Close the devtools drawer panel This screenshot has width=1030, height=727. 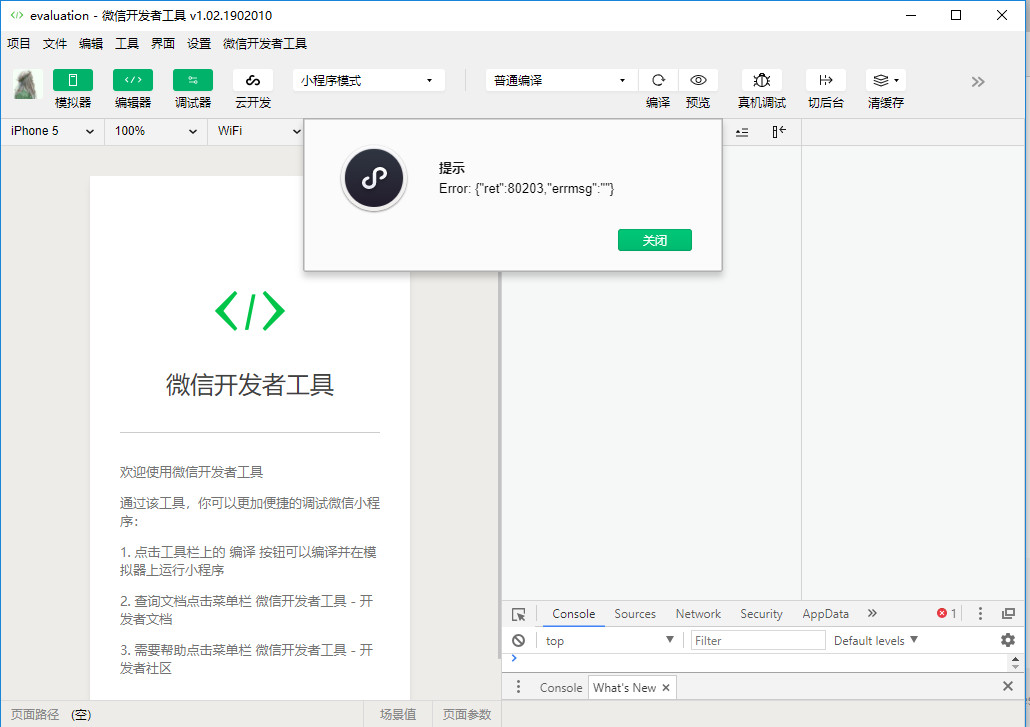[x=1008, y=686]
